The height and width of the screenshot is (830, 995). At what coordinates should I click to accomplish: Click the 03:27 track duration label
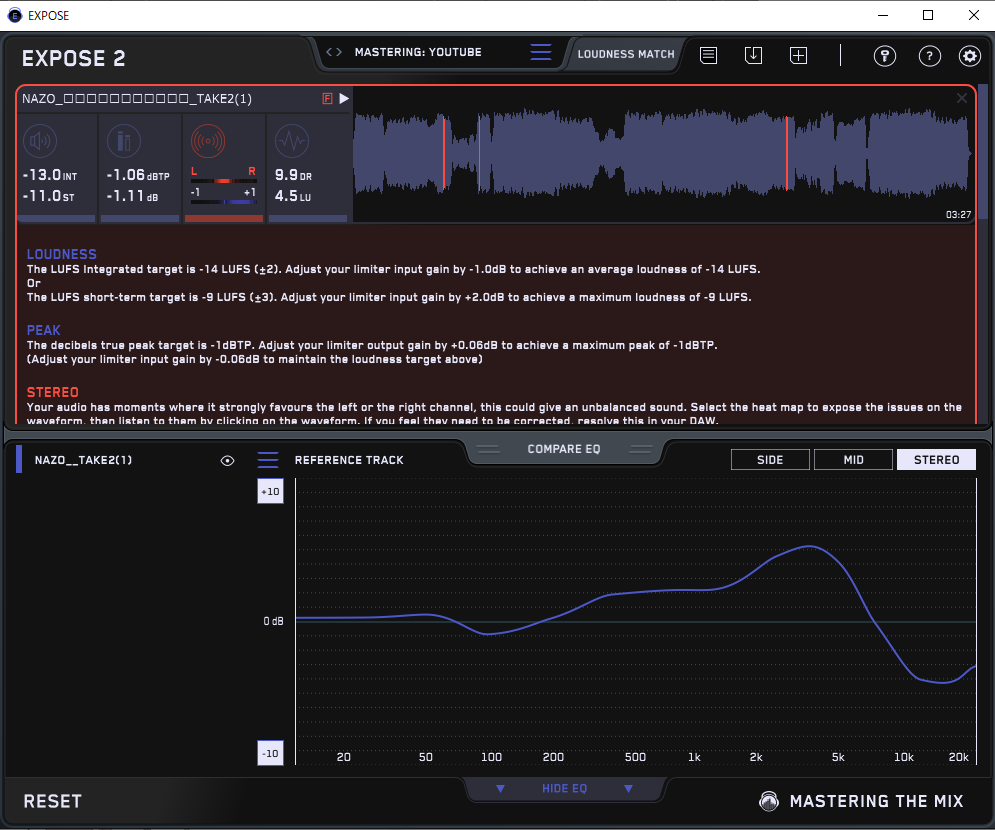click(x=958, y=214)
